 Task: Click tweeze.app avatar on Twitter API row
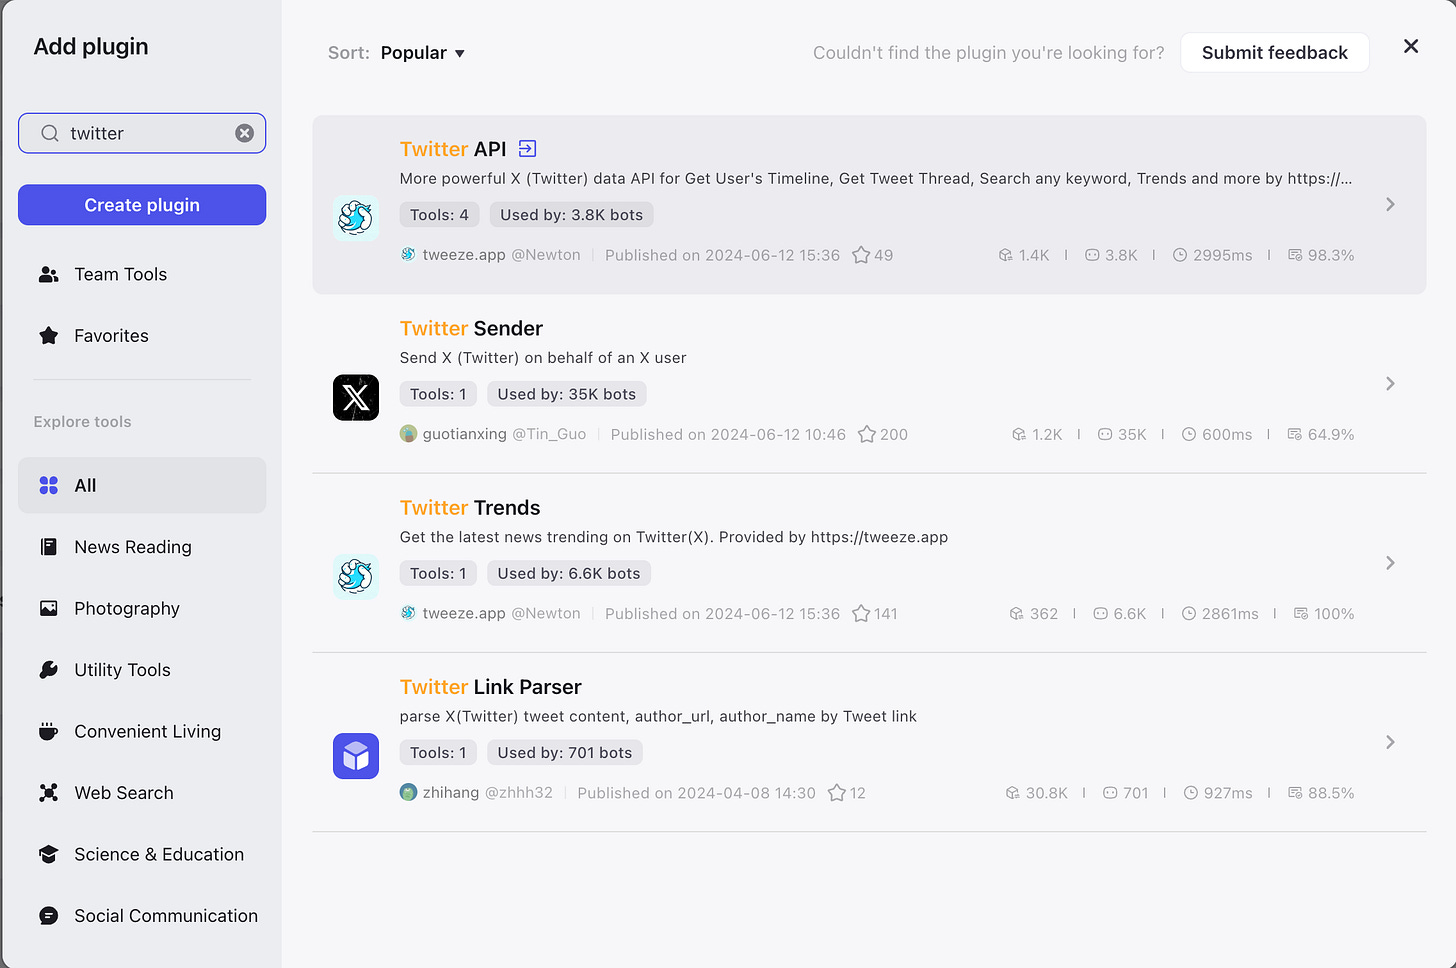click(408, 254)
